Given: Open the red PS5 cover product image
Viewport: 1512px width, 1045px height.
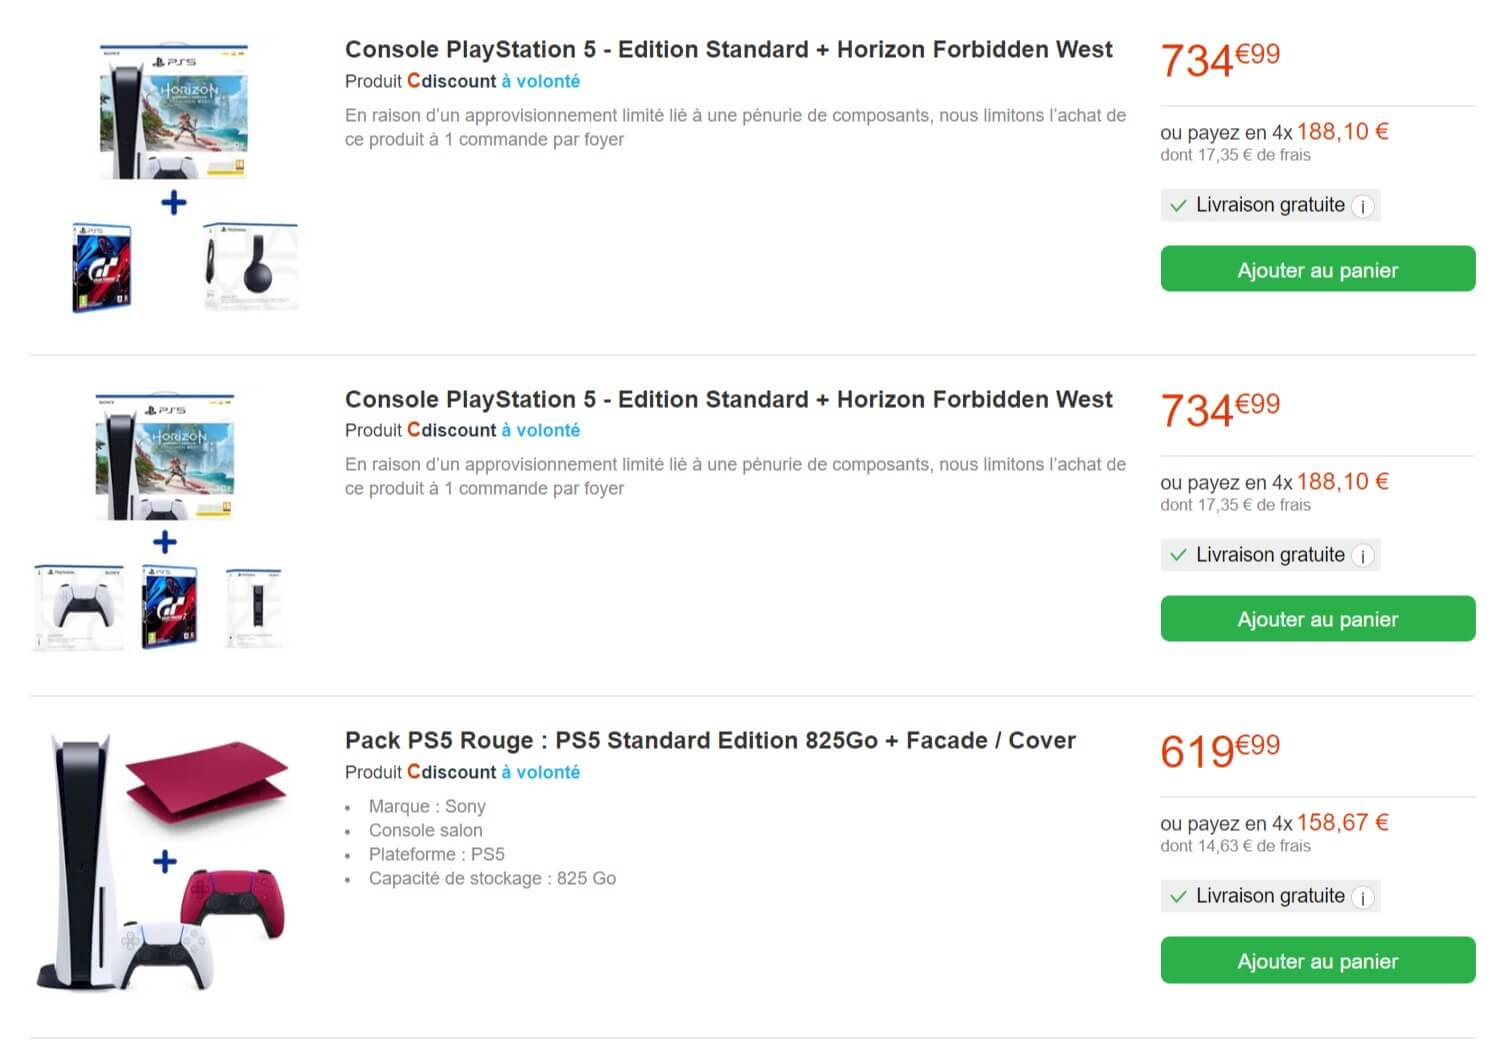Looking at the screenshot, I should coord(205,779).
